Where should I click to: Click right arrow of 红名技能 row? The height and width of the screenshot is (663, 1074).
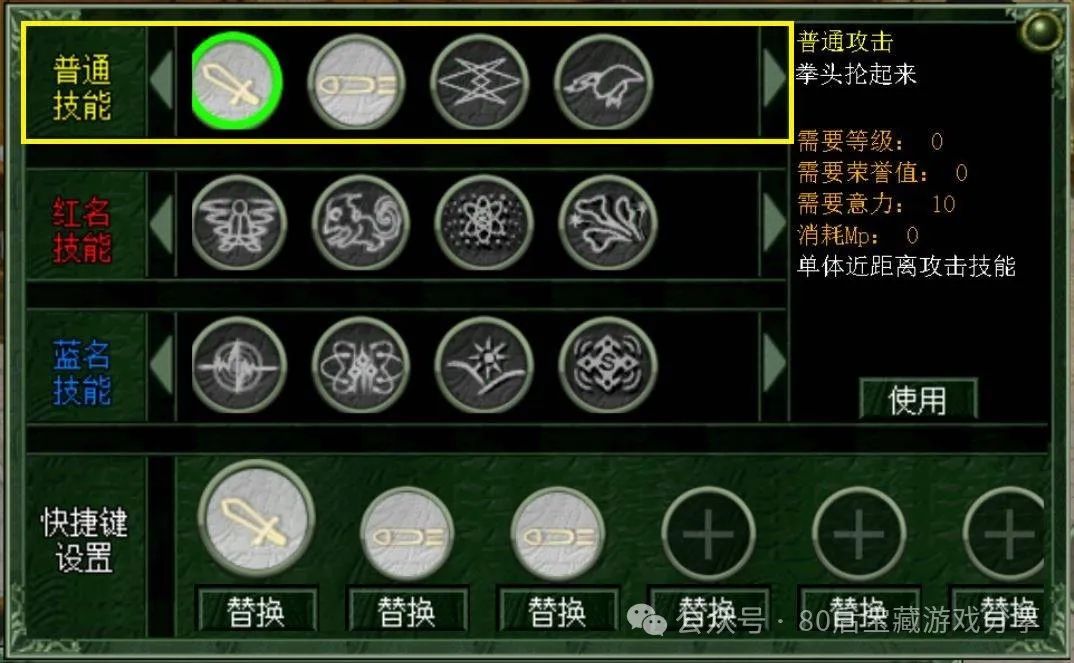pyautogui.click(x=774, y=223)
